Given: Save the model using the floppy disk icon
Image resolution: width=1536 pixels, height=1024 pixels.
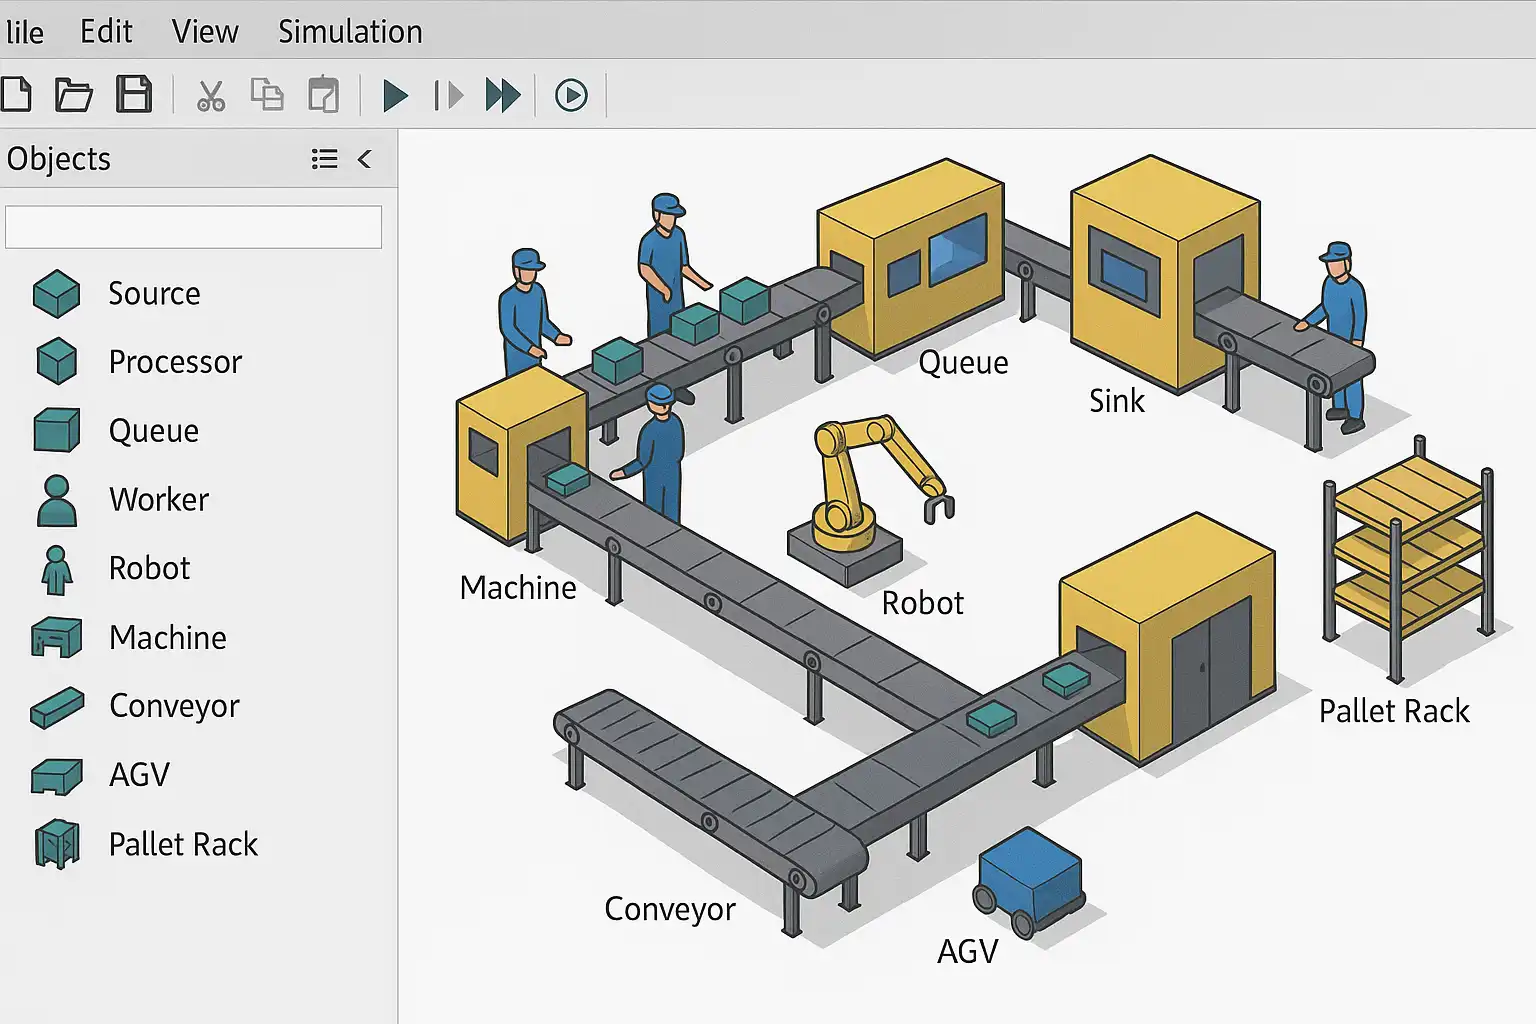Looking at the screenshot, I should [134, 95].
